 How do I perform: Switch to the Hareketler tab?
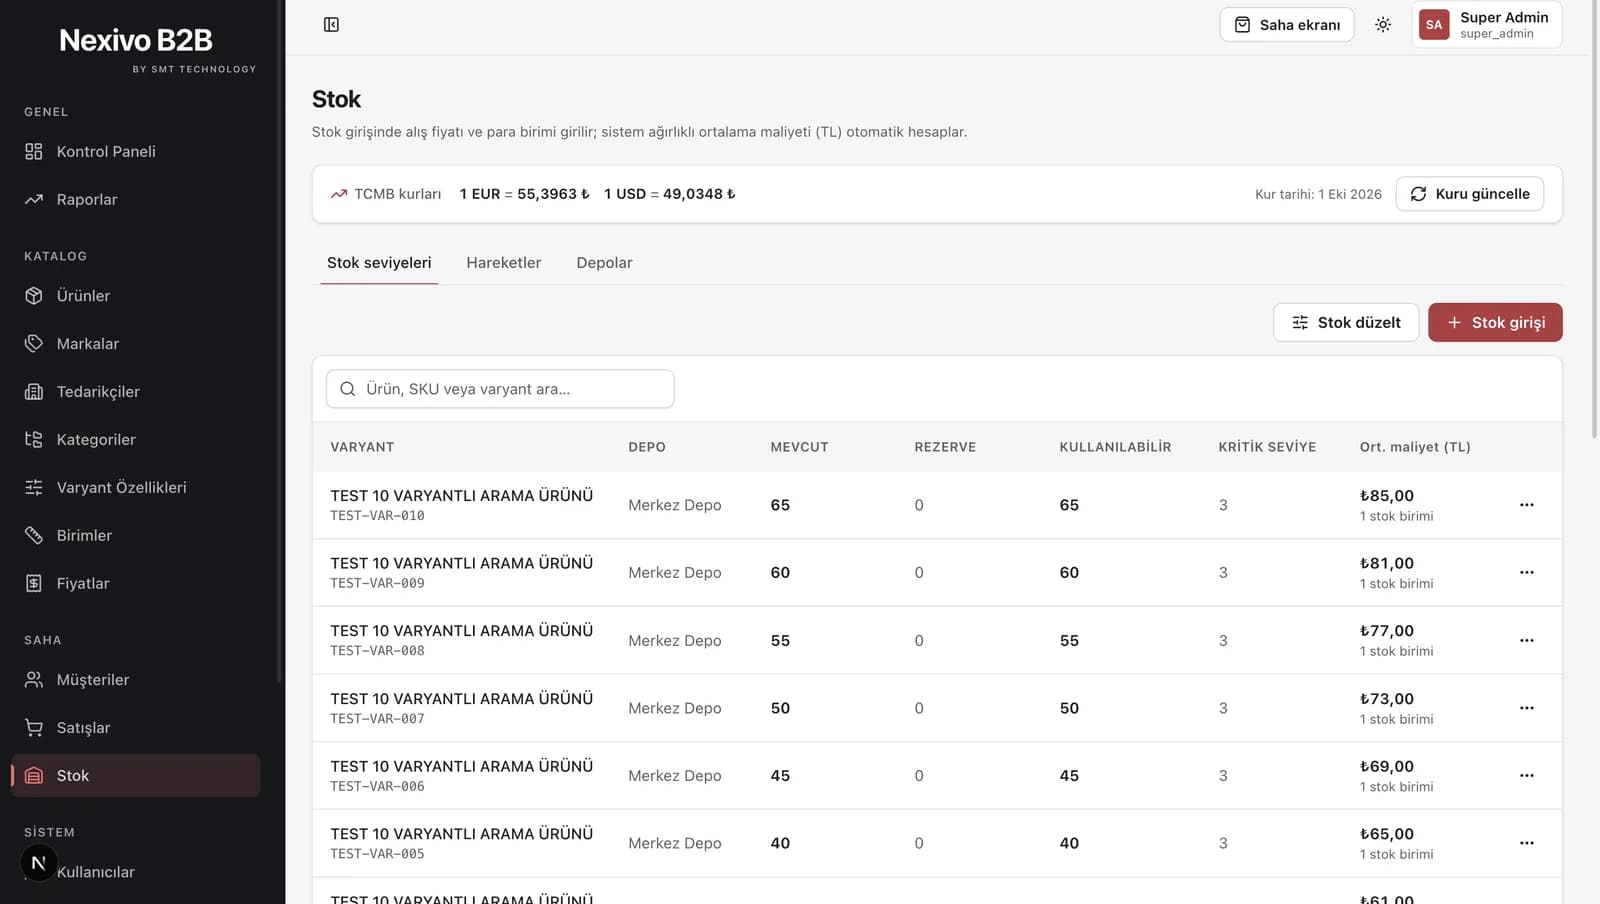[x=503, y=263]
